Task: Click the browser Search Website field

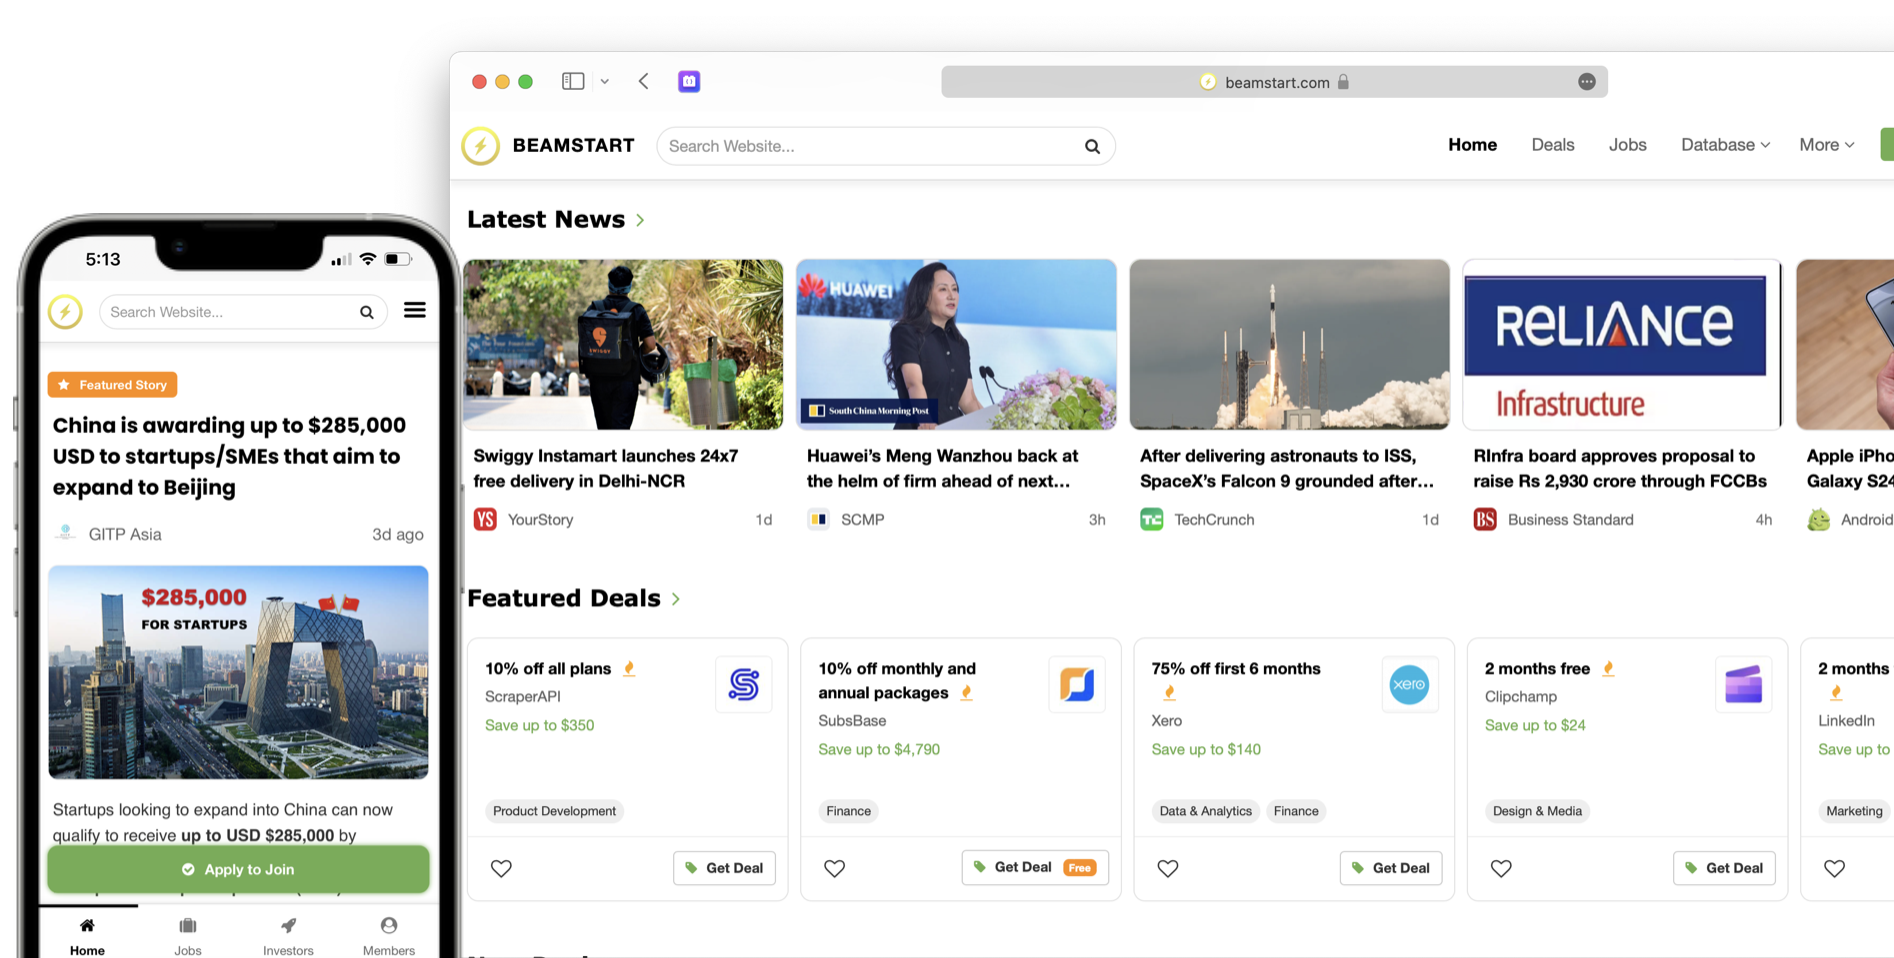Action: [885, 146]
